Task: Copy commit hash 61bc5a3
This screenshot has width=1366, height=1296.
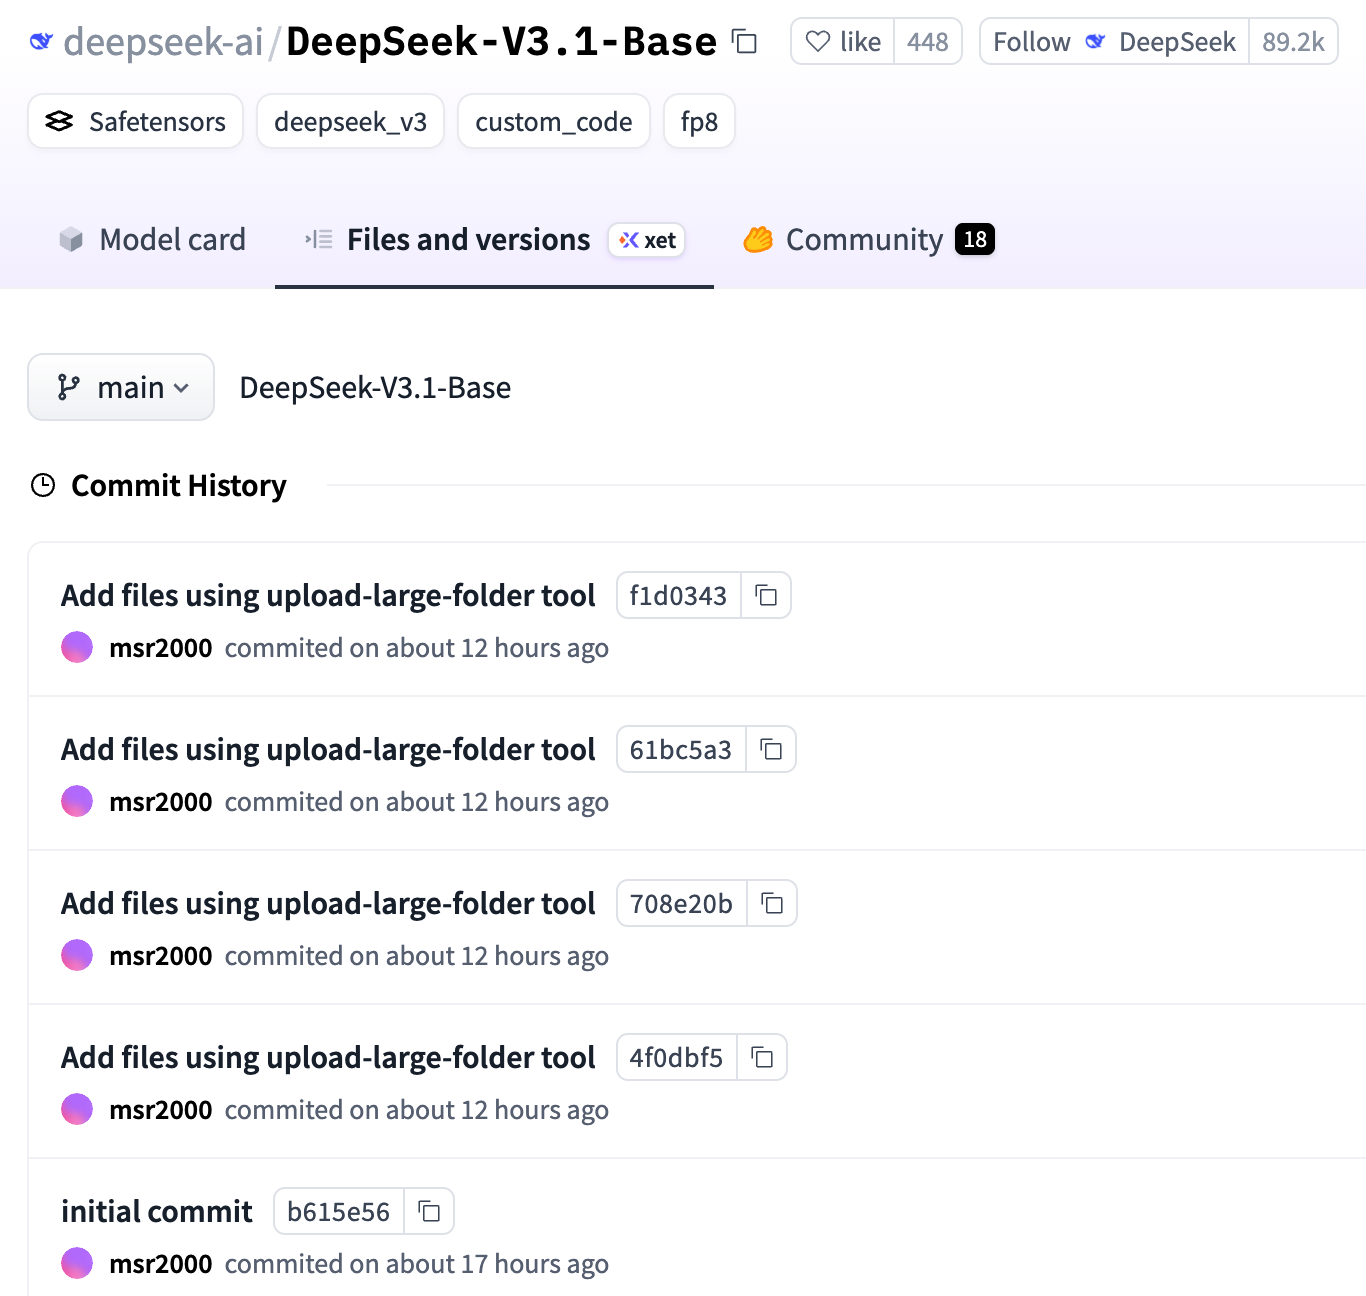Action: tap(771, 750)
